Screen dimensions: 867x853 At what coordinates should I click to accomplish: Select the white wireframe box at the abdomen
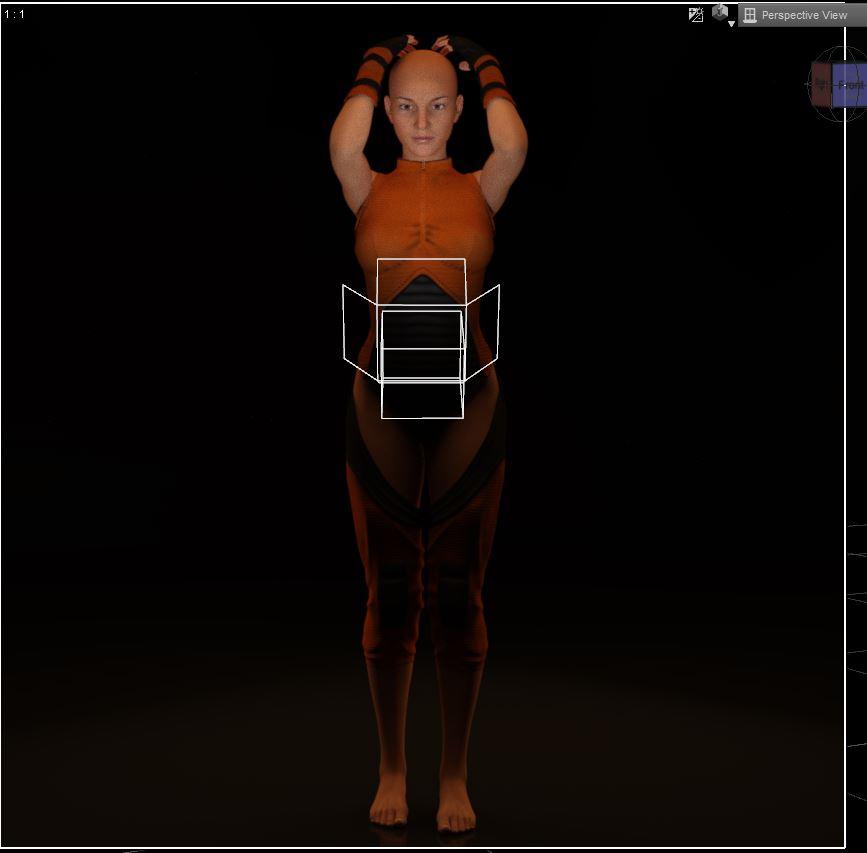(x=422, y=337)
